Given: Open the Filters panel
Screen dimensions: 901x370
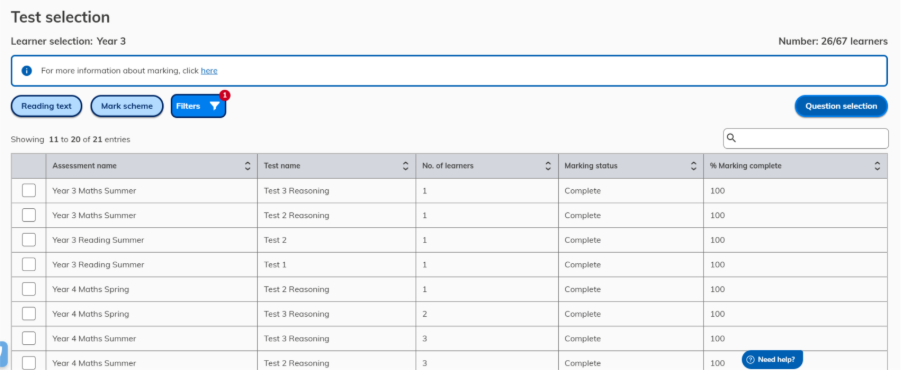Looking at the screenshot, I should [x=198, y=106].
